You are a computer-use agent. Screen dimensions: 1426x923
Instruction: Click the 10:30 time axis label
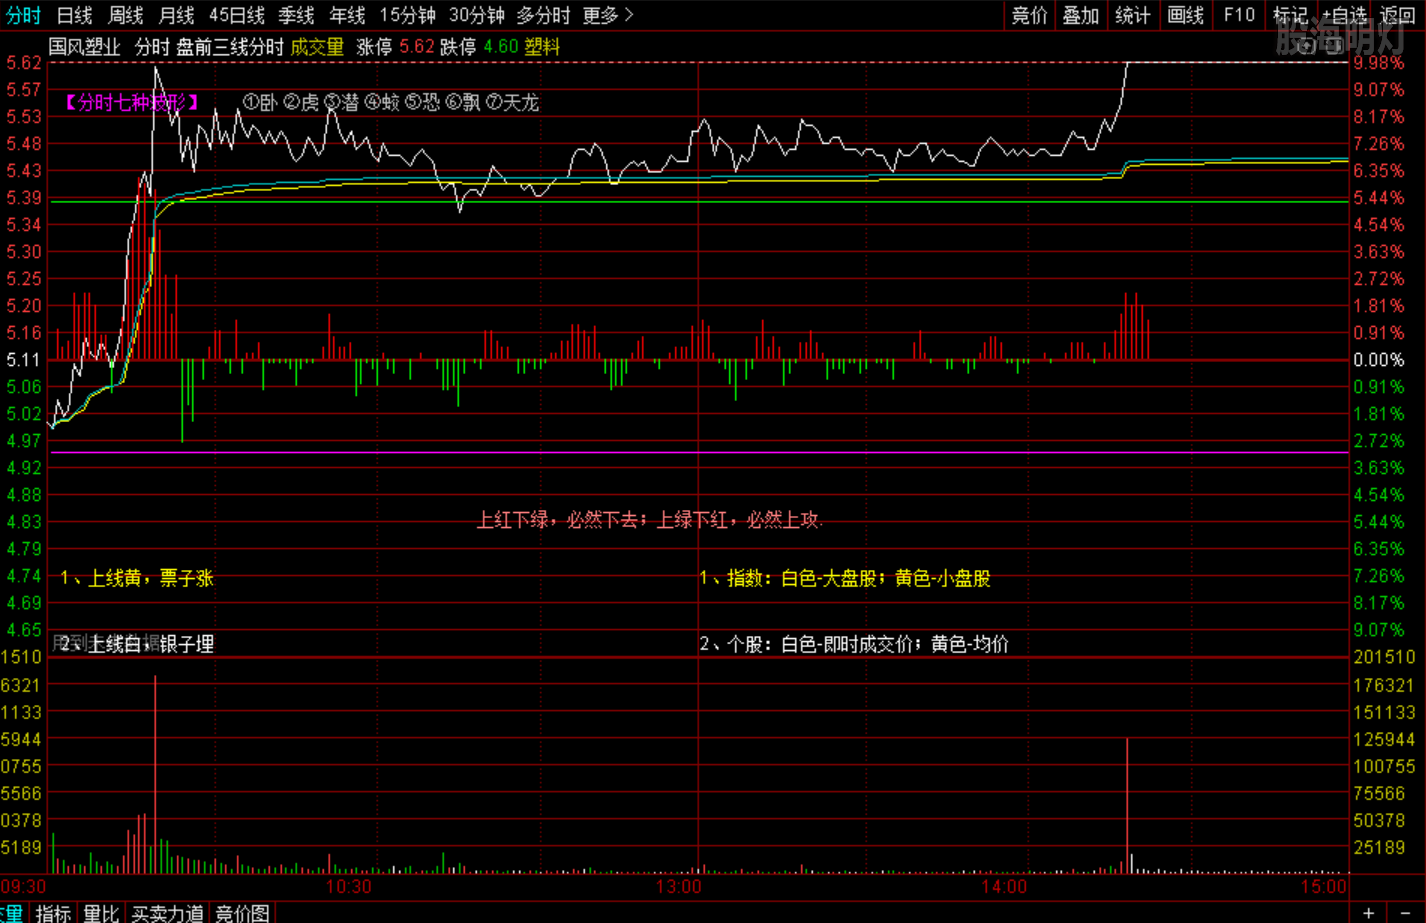pyautogui.click(x=348, y=887)
